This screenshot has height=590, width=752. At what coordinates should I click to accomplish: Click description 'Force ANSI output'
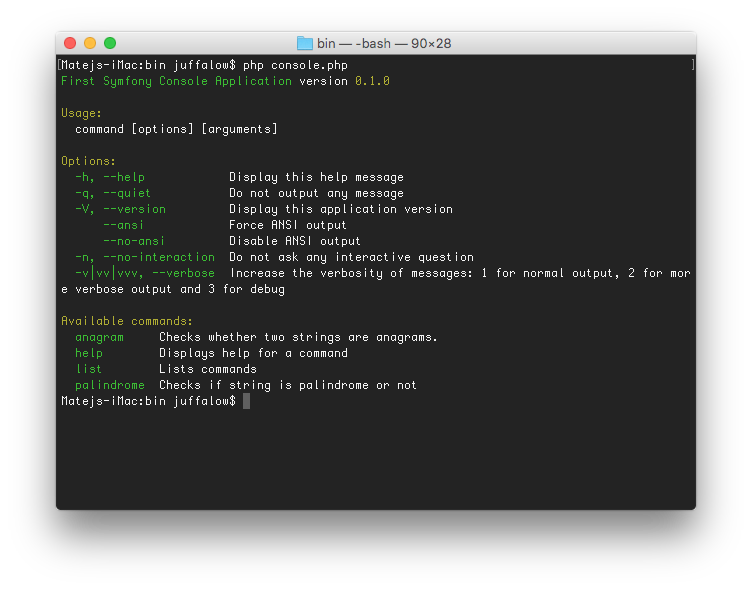[x=288, y=225]
